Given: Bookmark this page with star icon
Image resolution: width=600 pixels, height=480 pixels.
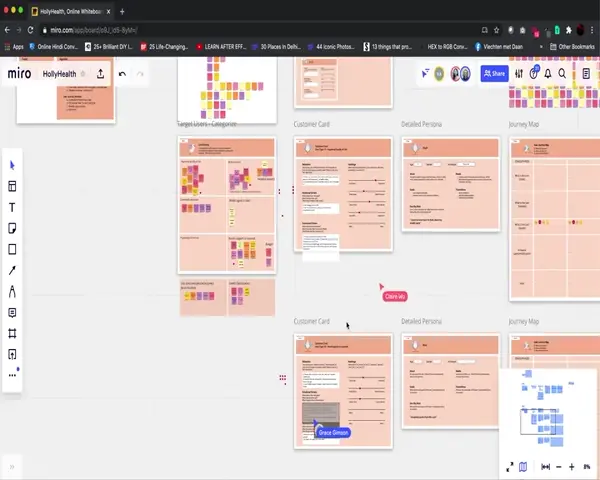Looking at the screenshot, I should click(496, 30).
